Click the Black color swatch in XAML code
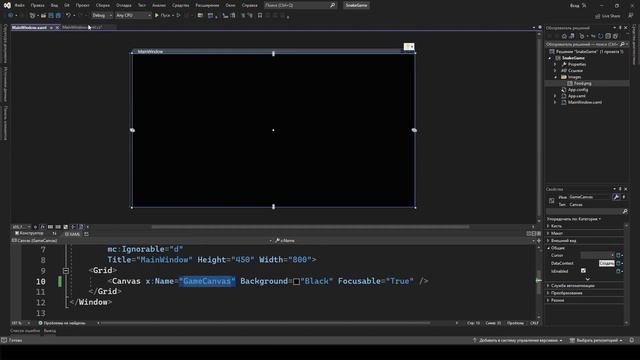 296,281
